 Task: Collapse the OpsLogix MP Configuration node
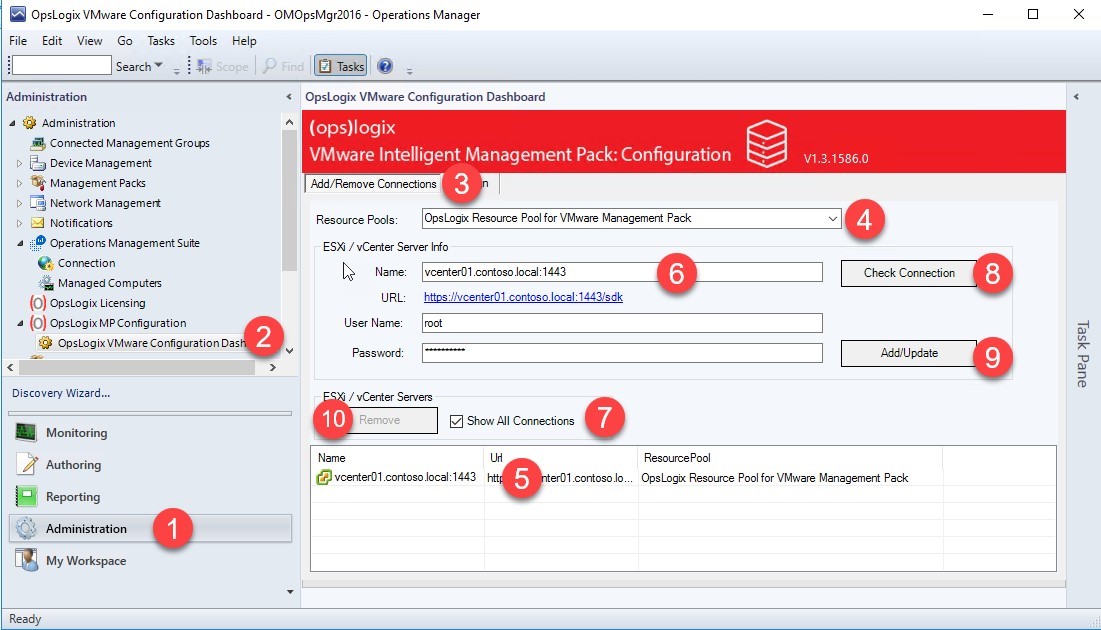[x=19, y=323]
